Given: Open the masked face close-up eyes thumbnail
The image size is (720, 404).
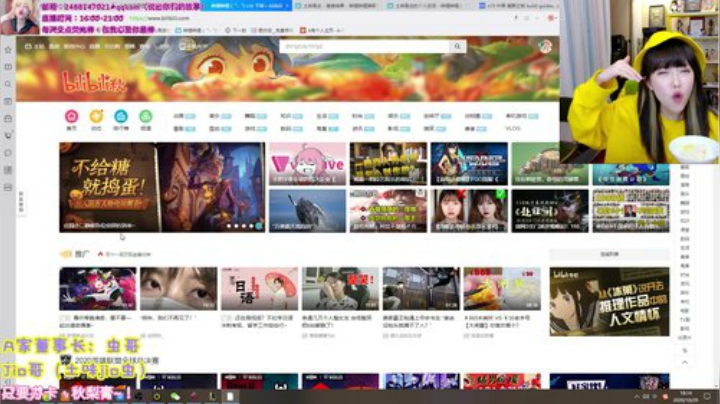Looking at the screenshot, I should click(179, 289).
